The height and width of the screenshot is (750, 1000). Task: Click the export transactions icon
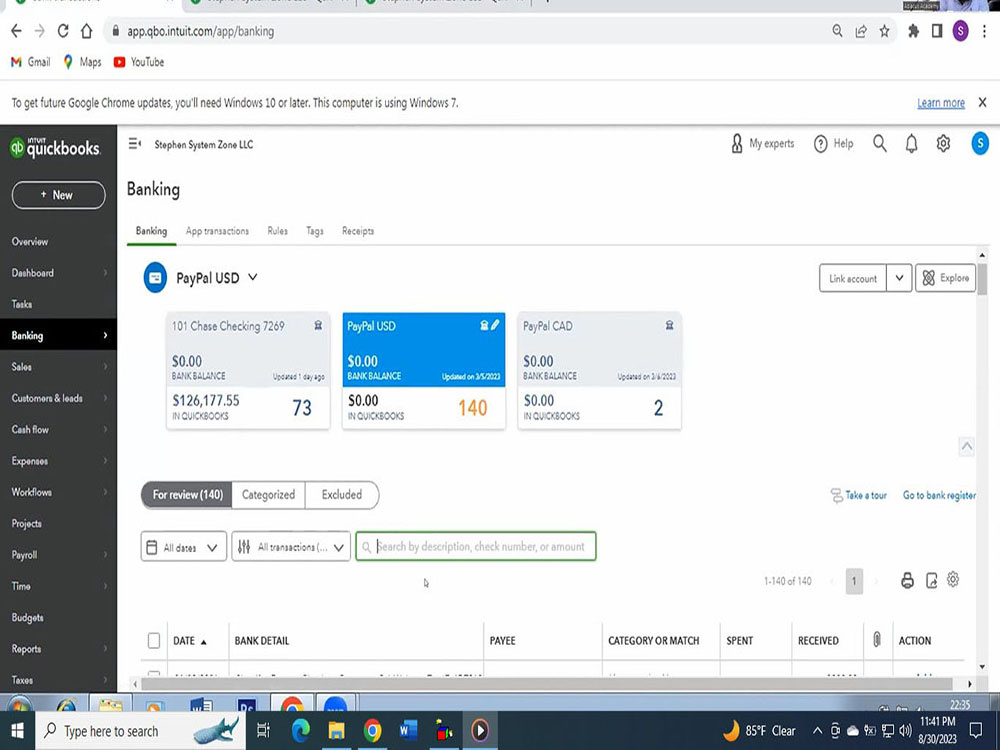click(930, 580)
